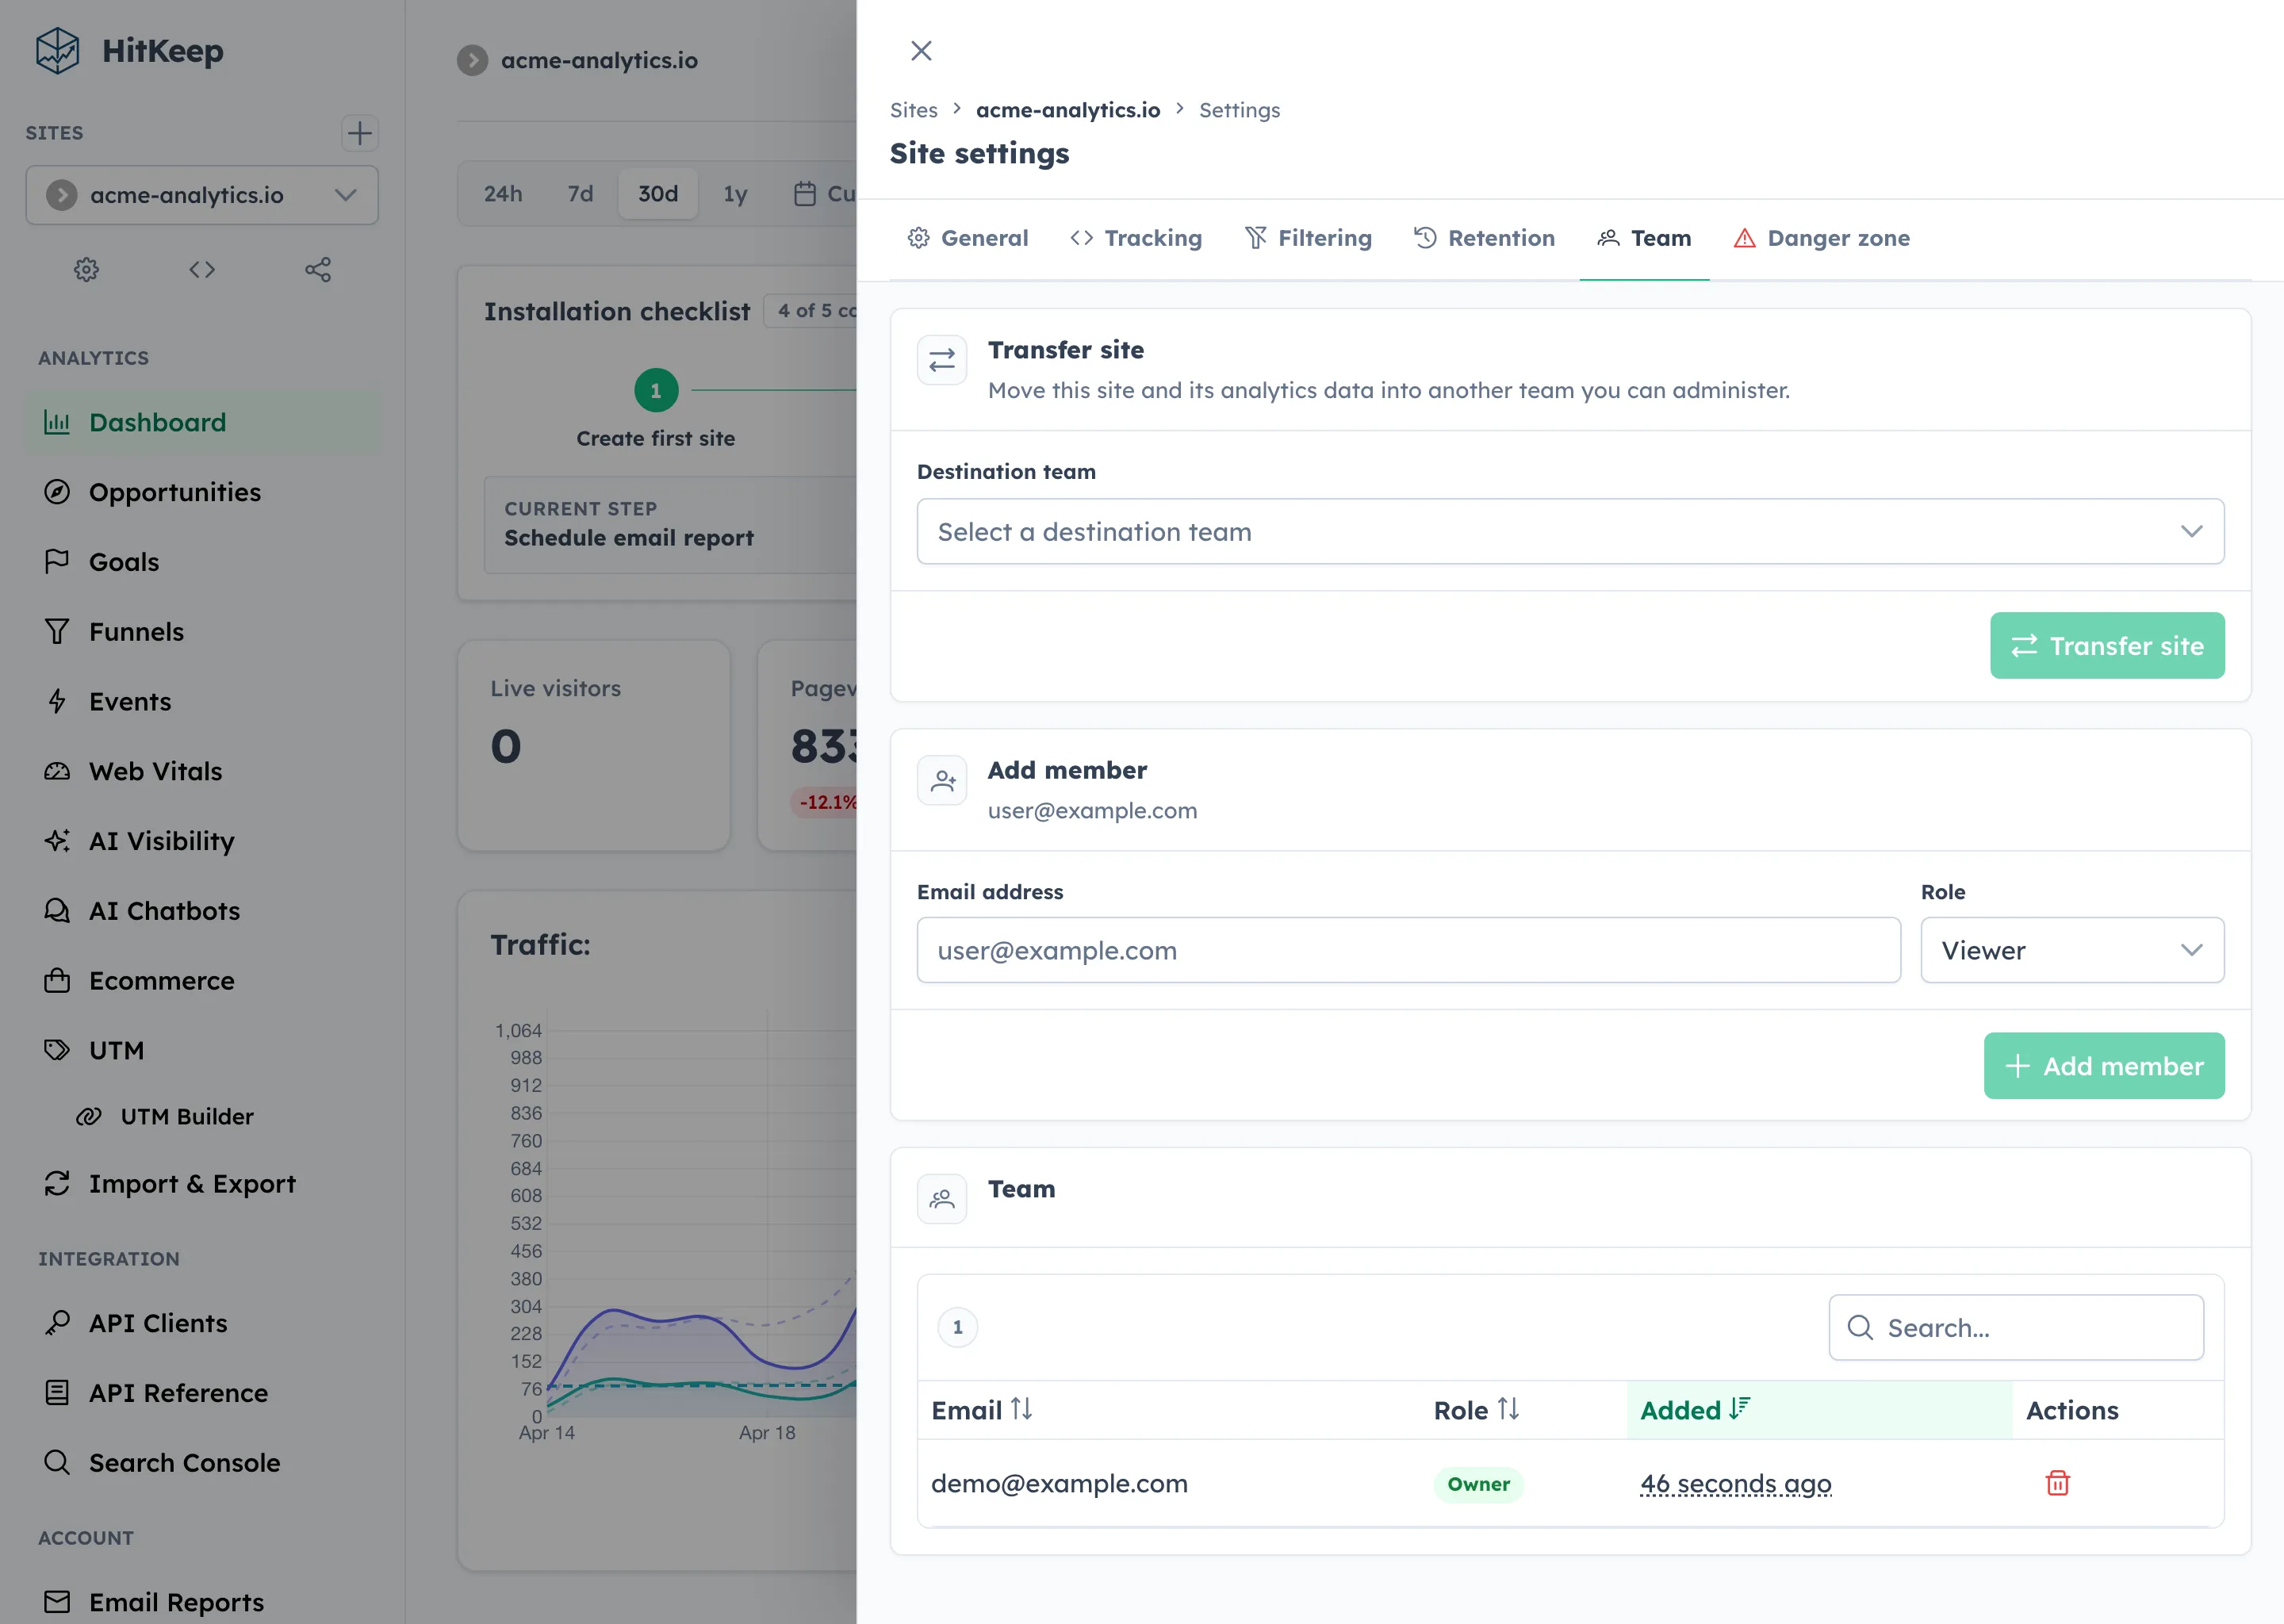Image resolution: width=2284 pixels, height=1624 pixels.
Task: Open Search Console integration
Action: [x=202, y=1463]
